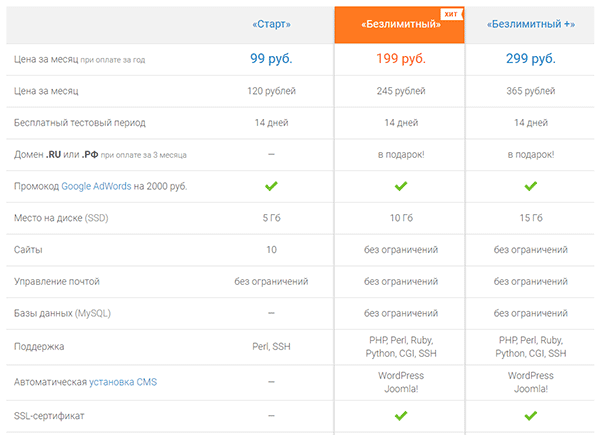Follow the установка CMS link
The width and height of the screenshot is (600, 435).
click(123, 382)
